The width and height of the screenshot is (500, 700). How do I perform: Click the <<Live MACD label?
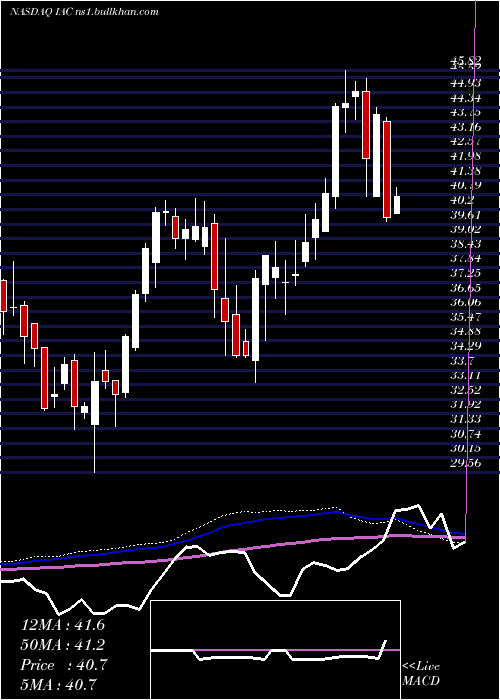421,674
